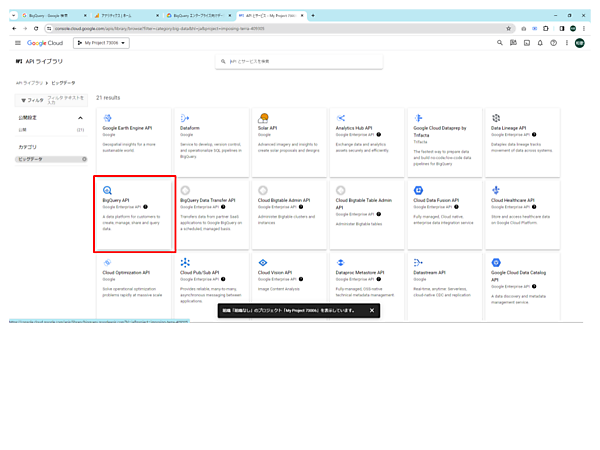This screenshot has width=600, height=450.
Task: Open the Cloud Bigtable Table Admin icon
Action: coord(341,190)
